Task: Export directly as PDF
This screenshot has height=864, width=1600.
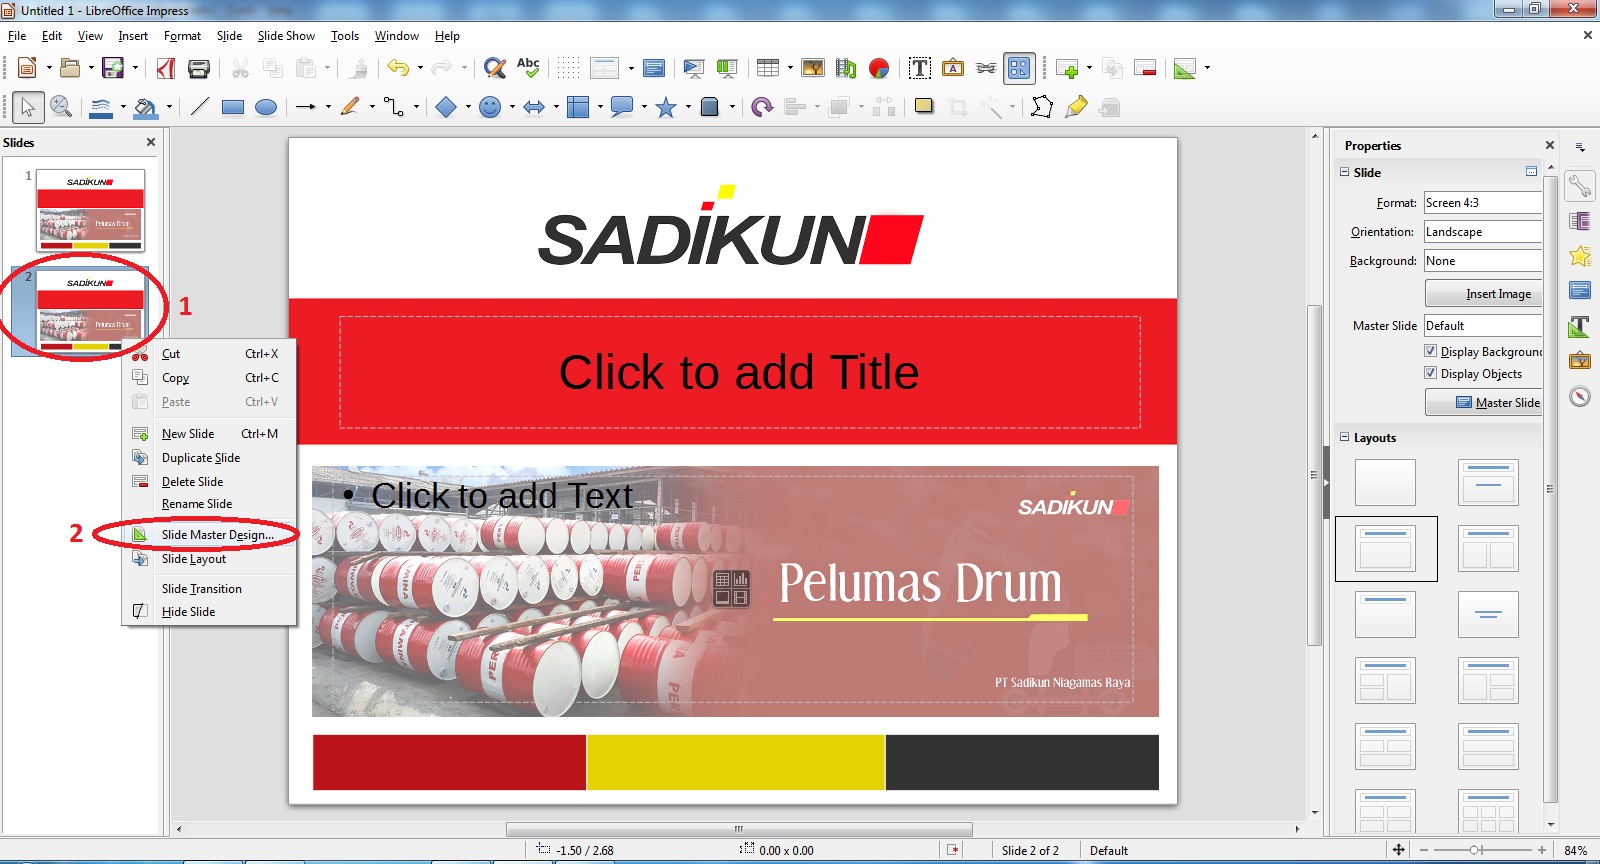Action: click(166, 68)
